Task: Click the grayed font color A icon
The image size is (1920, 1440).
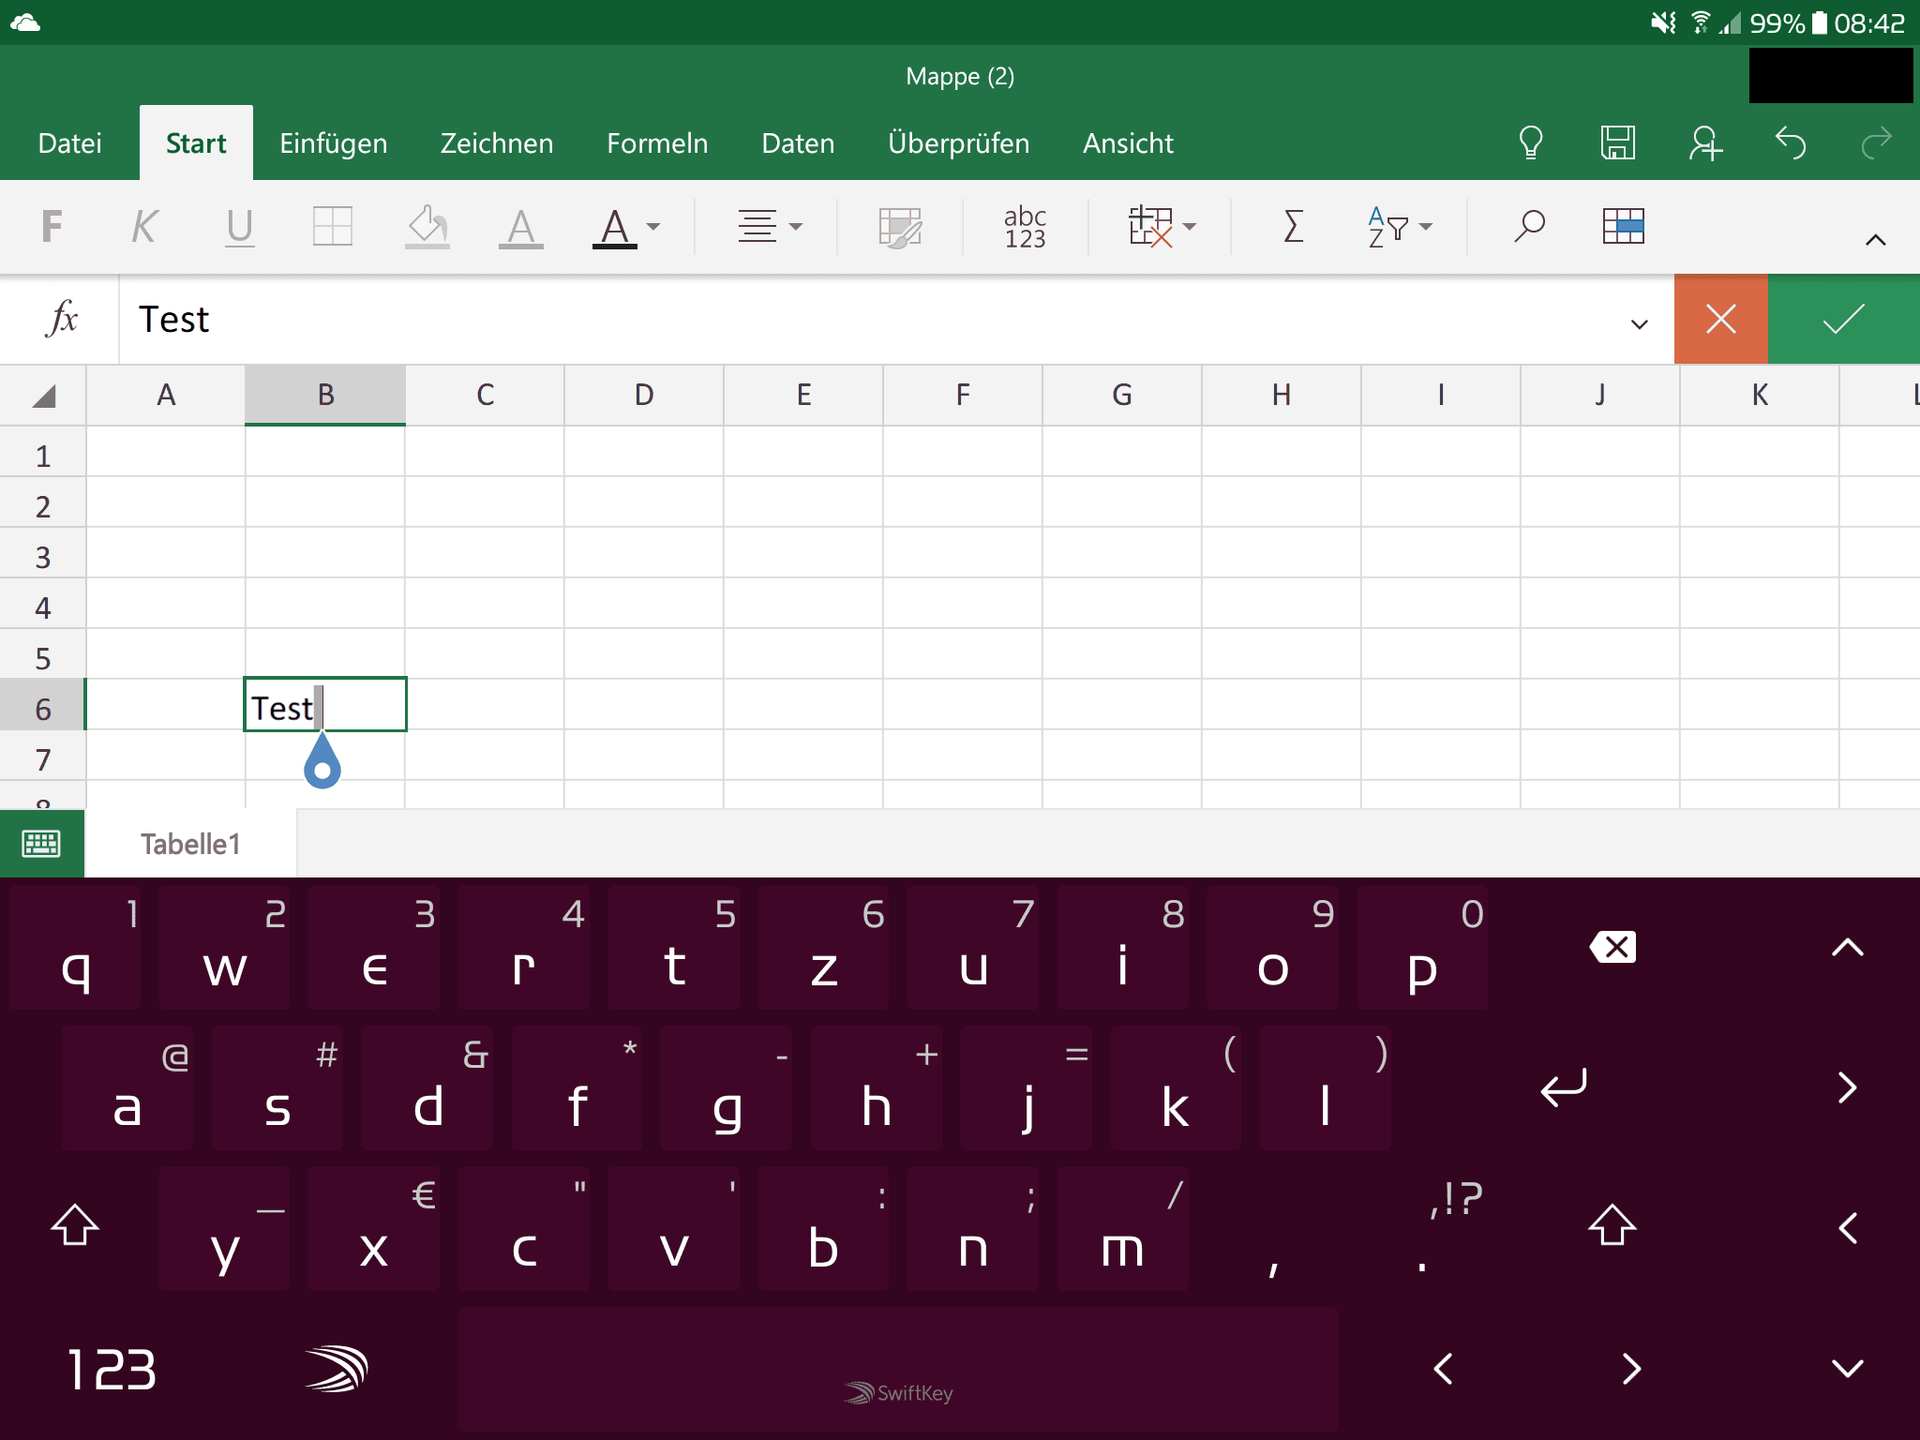Action: tap(521, 227)
